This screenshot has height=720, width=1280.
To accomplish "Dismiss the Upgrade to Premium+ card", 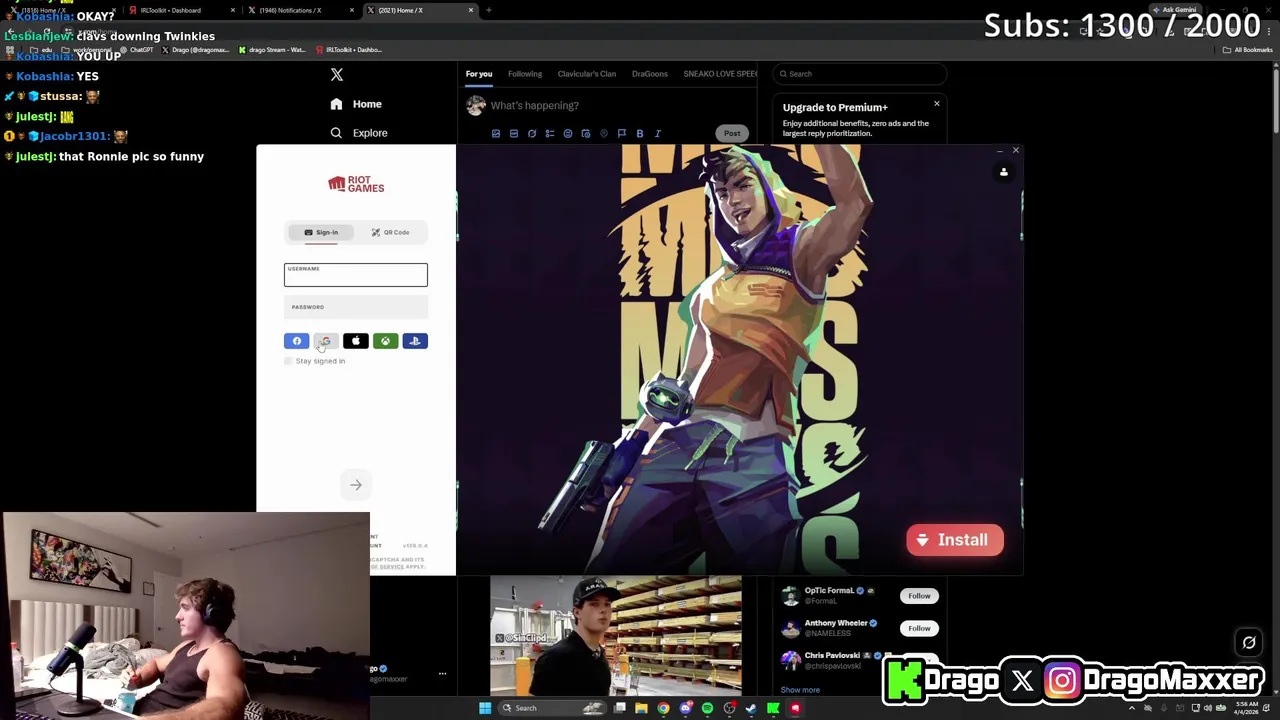I will [937, 104].
